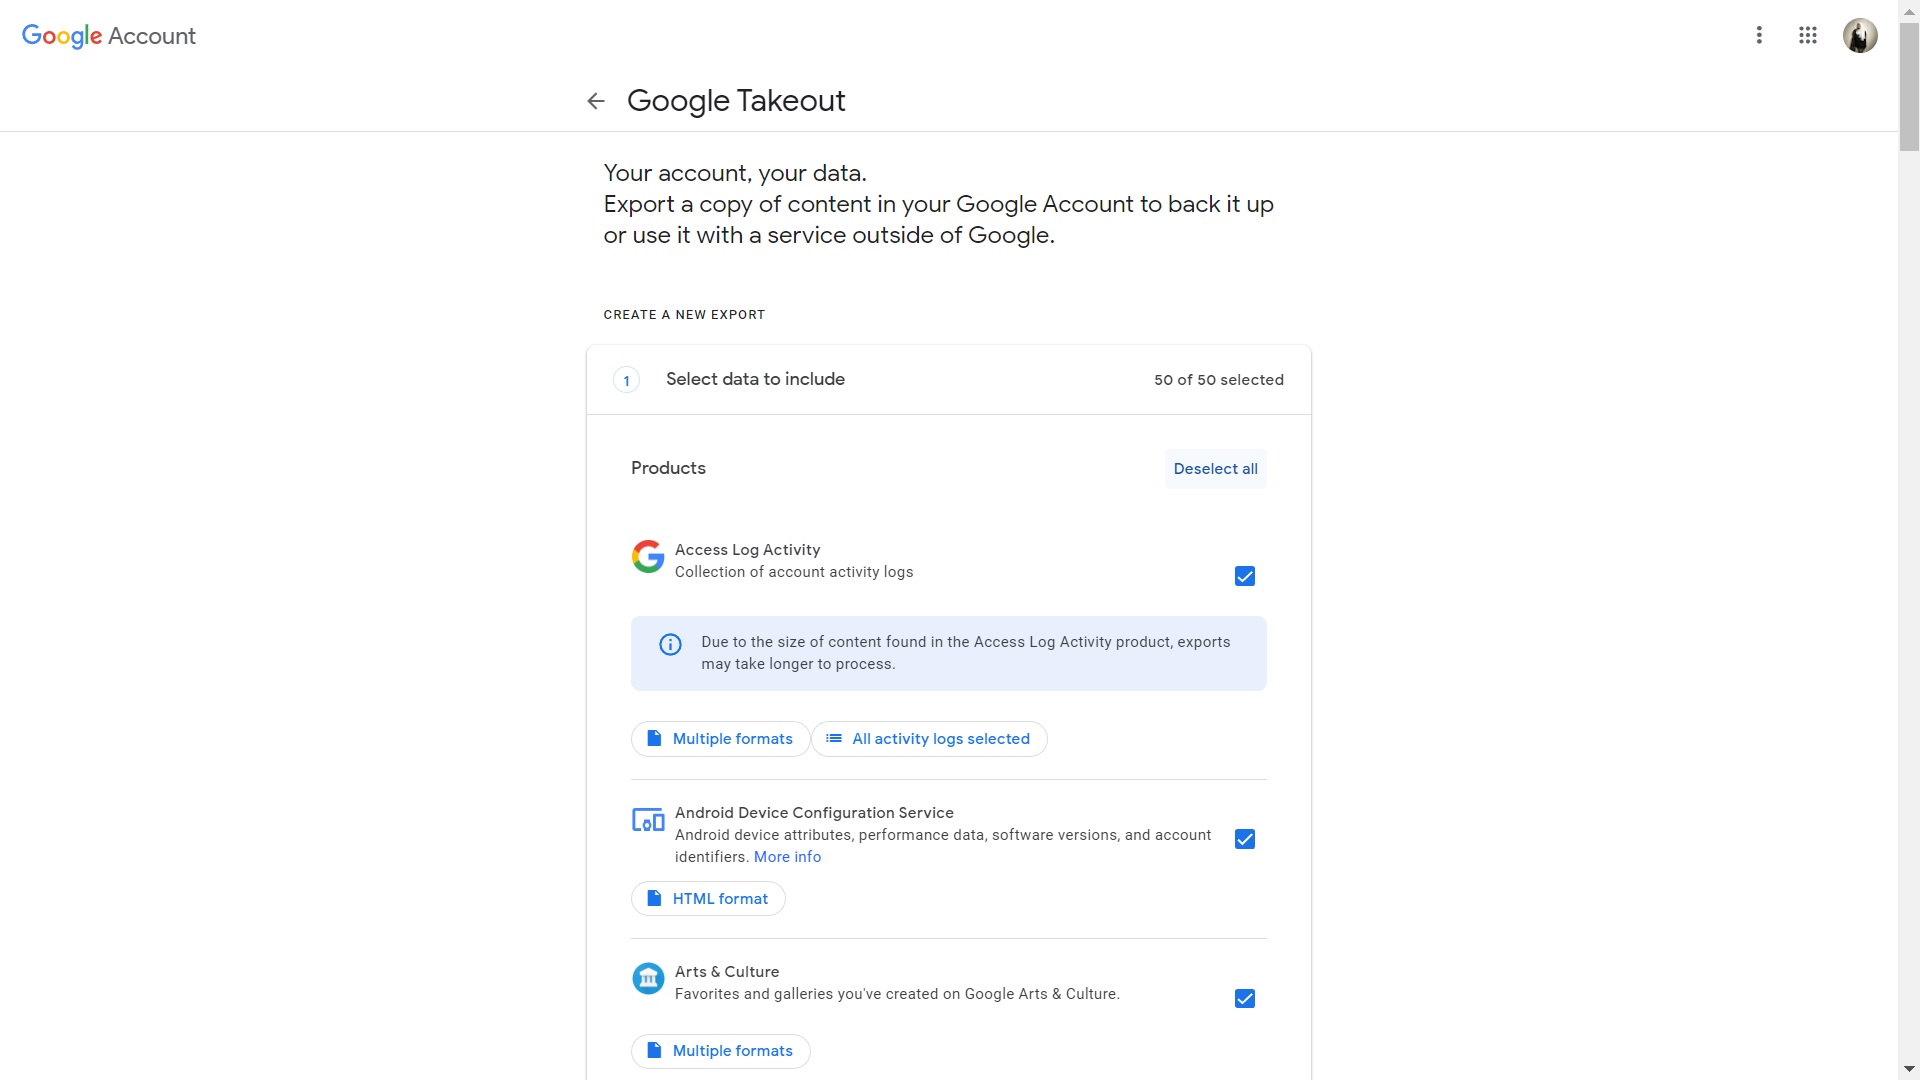The image size is (1920, 1080).
Task: Click the '50 of 50 selected' counter text
Action: click(1218, 380)
